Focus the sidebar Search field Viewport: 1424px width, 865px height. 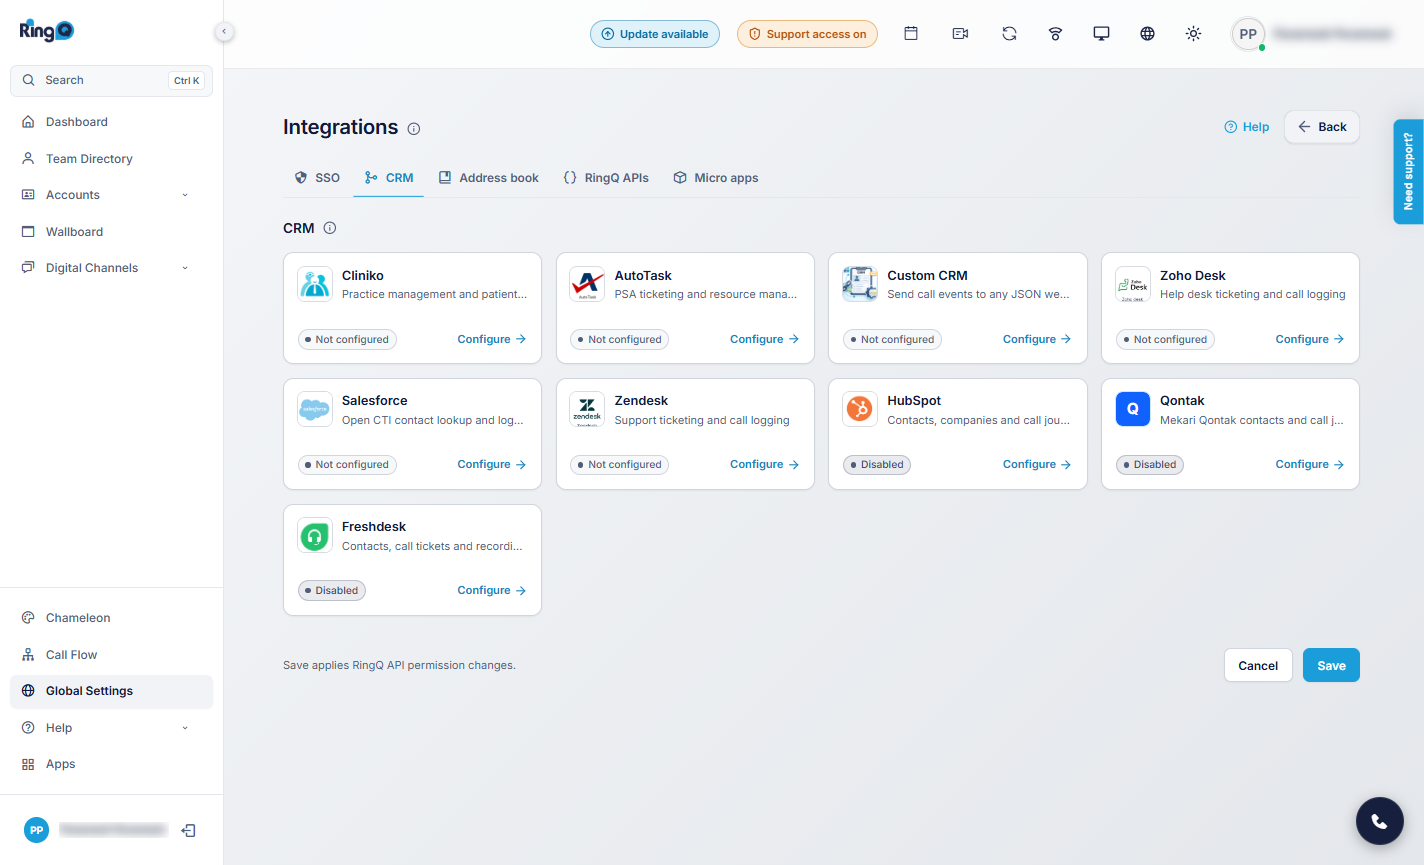click(x=111, y=81)
